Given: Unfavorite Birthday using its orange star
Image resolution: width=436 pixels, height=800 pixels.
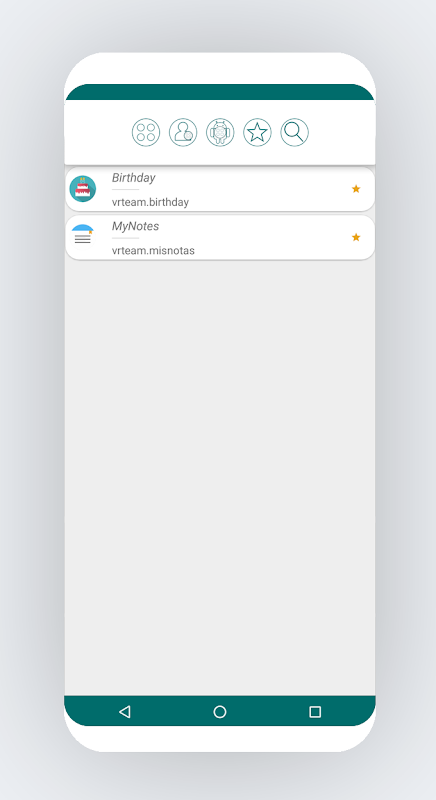Looking at the screenshot, I should (356, 189).
